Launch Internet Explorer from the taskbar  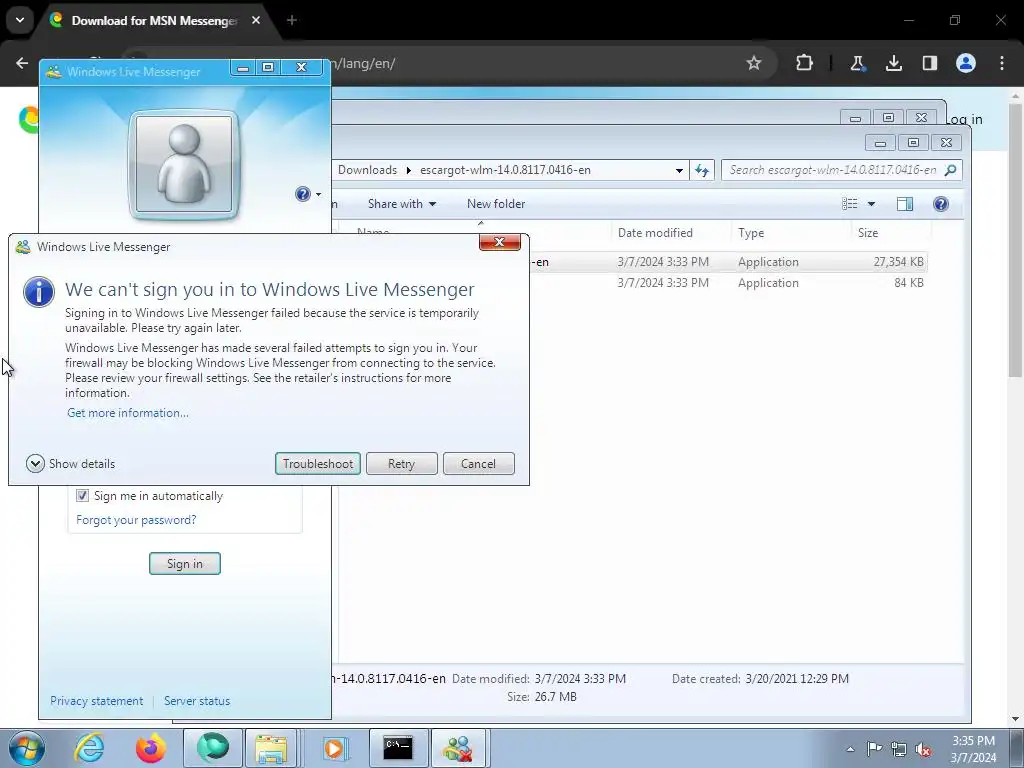[x=89, y=748]
